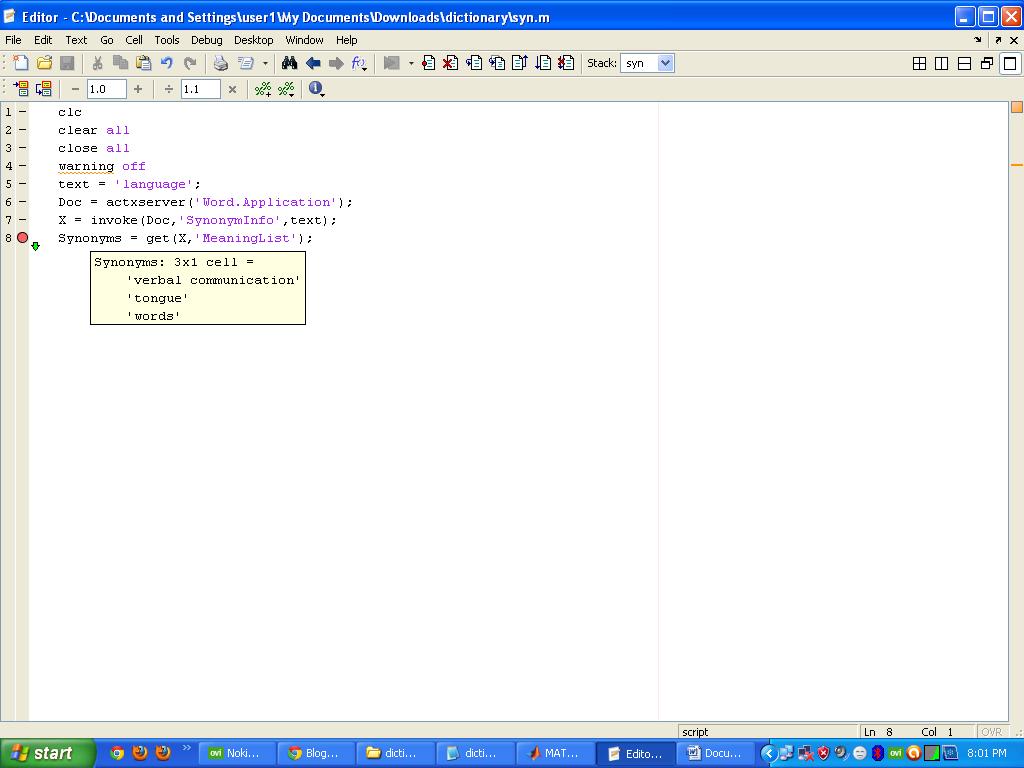The height and width of the screenshot is (768, 1024).
Task: Set breakpoint at line 7 dash
Action: [23, 220]
